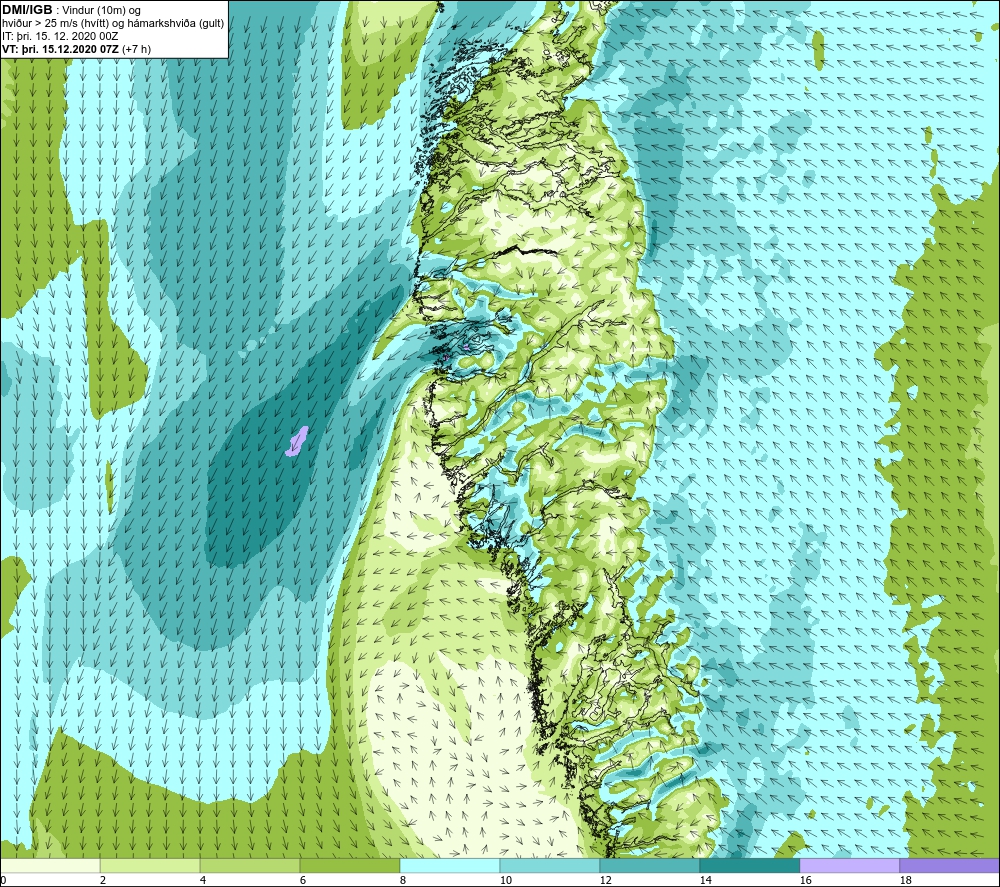
Task: Click the scale label "10"
Action: [x=505, y=880]
